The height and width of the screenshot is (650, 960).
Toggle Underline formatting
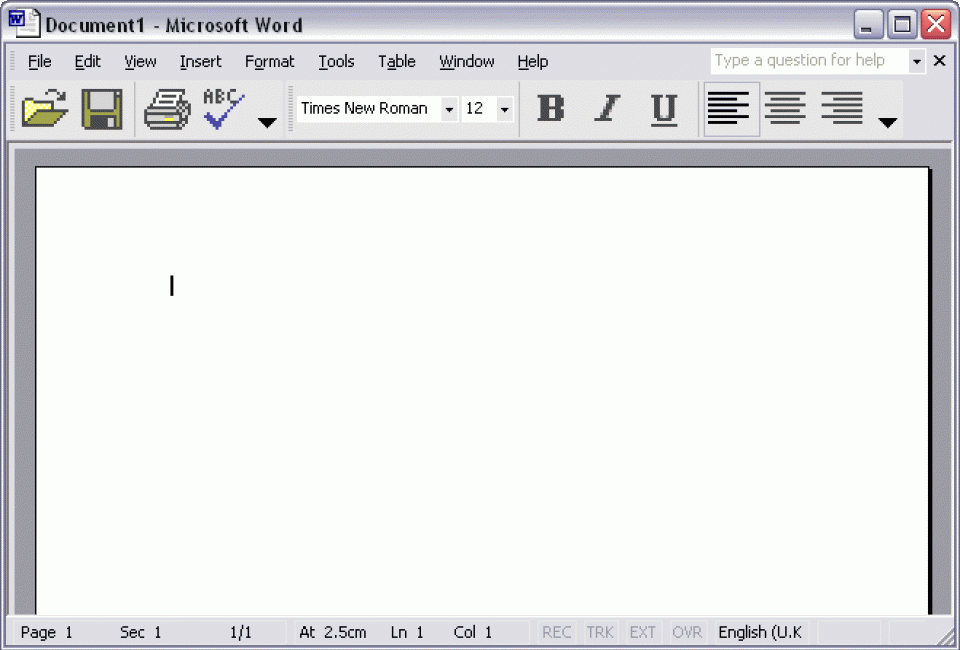pos(663,109)
